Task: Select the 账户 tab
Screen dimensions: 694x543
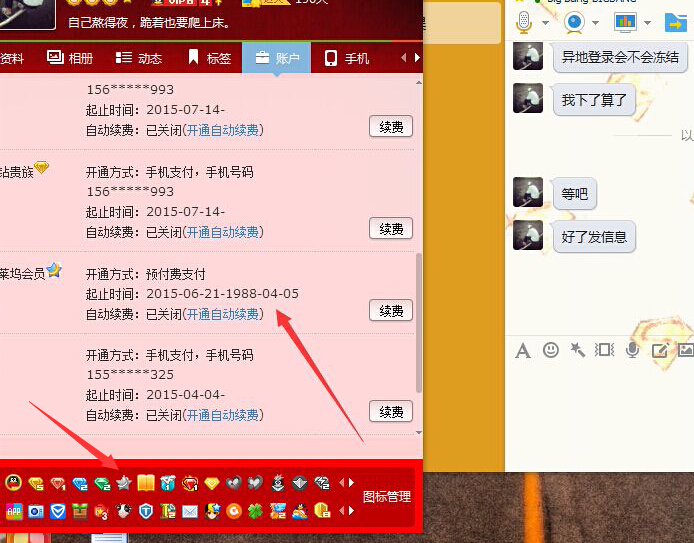Action: coord(277,58)
